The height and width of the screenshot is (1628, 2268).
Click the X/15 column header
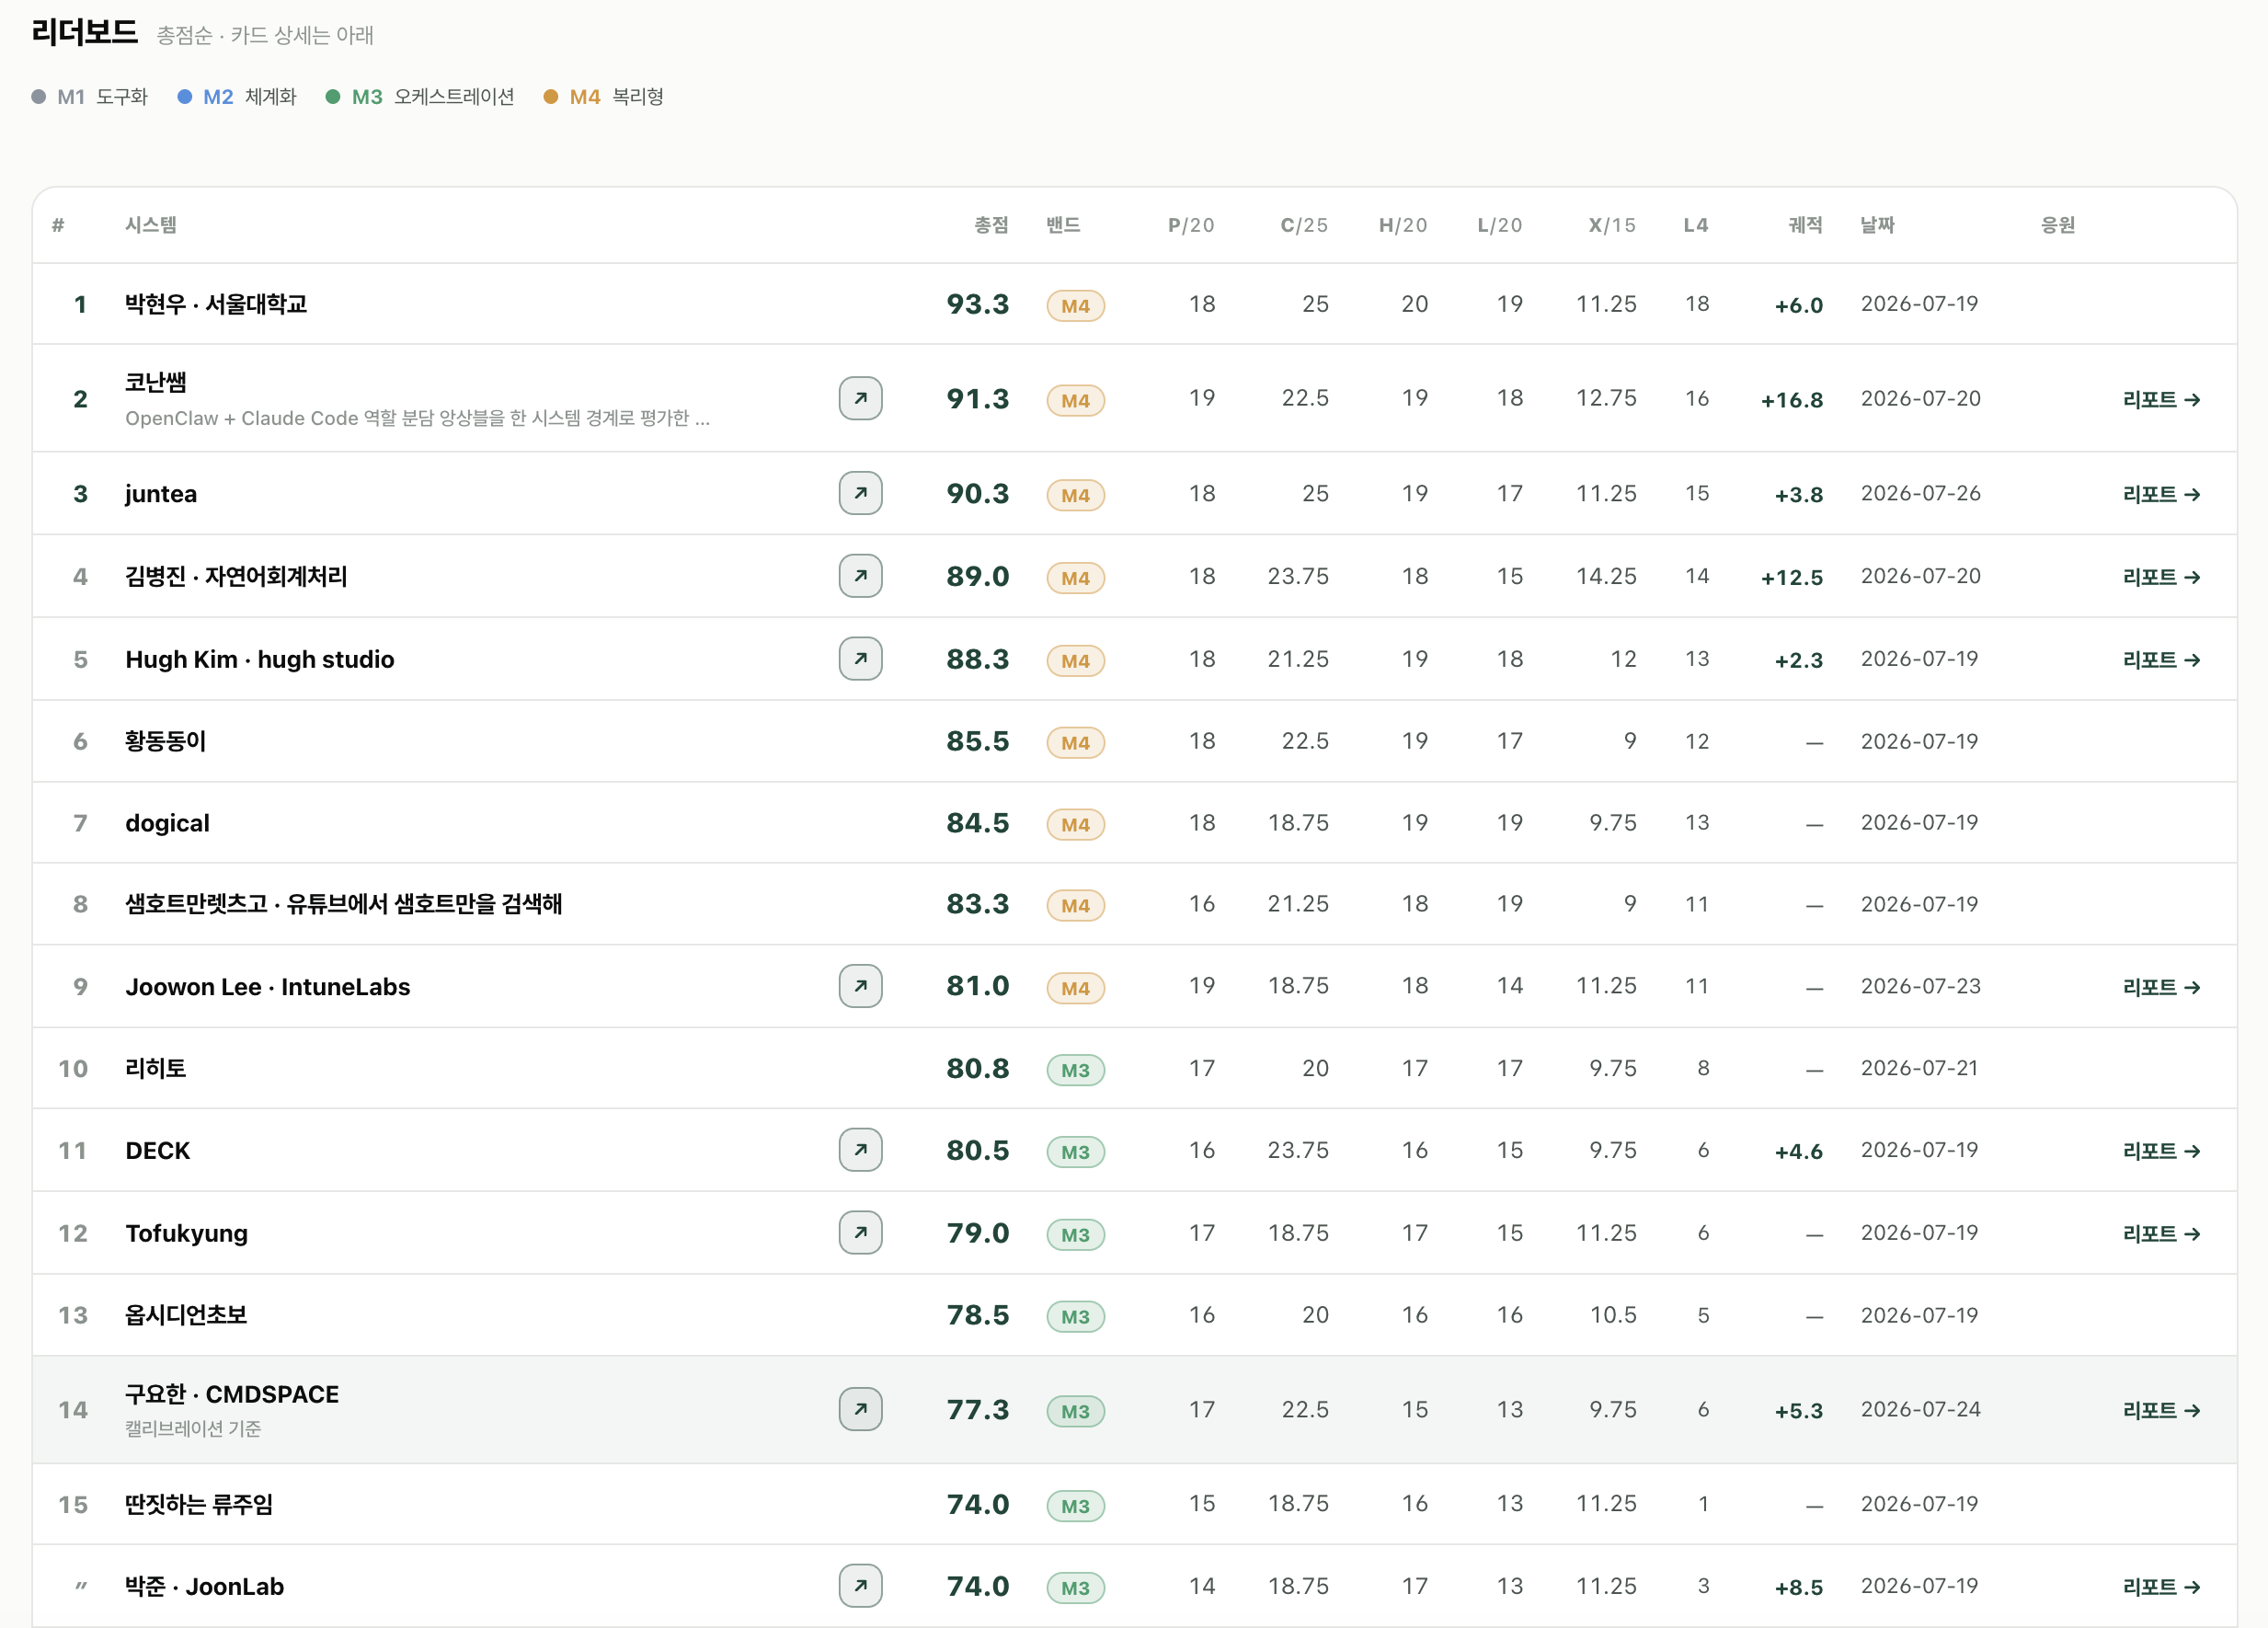tap(1612, 225)
